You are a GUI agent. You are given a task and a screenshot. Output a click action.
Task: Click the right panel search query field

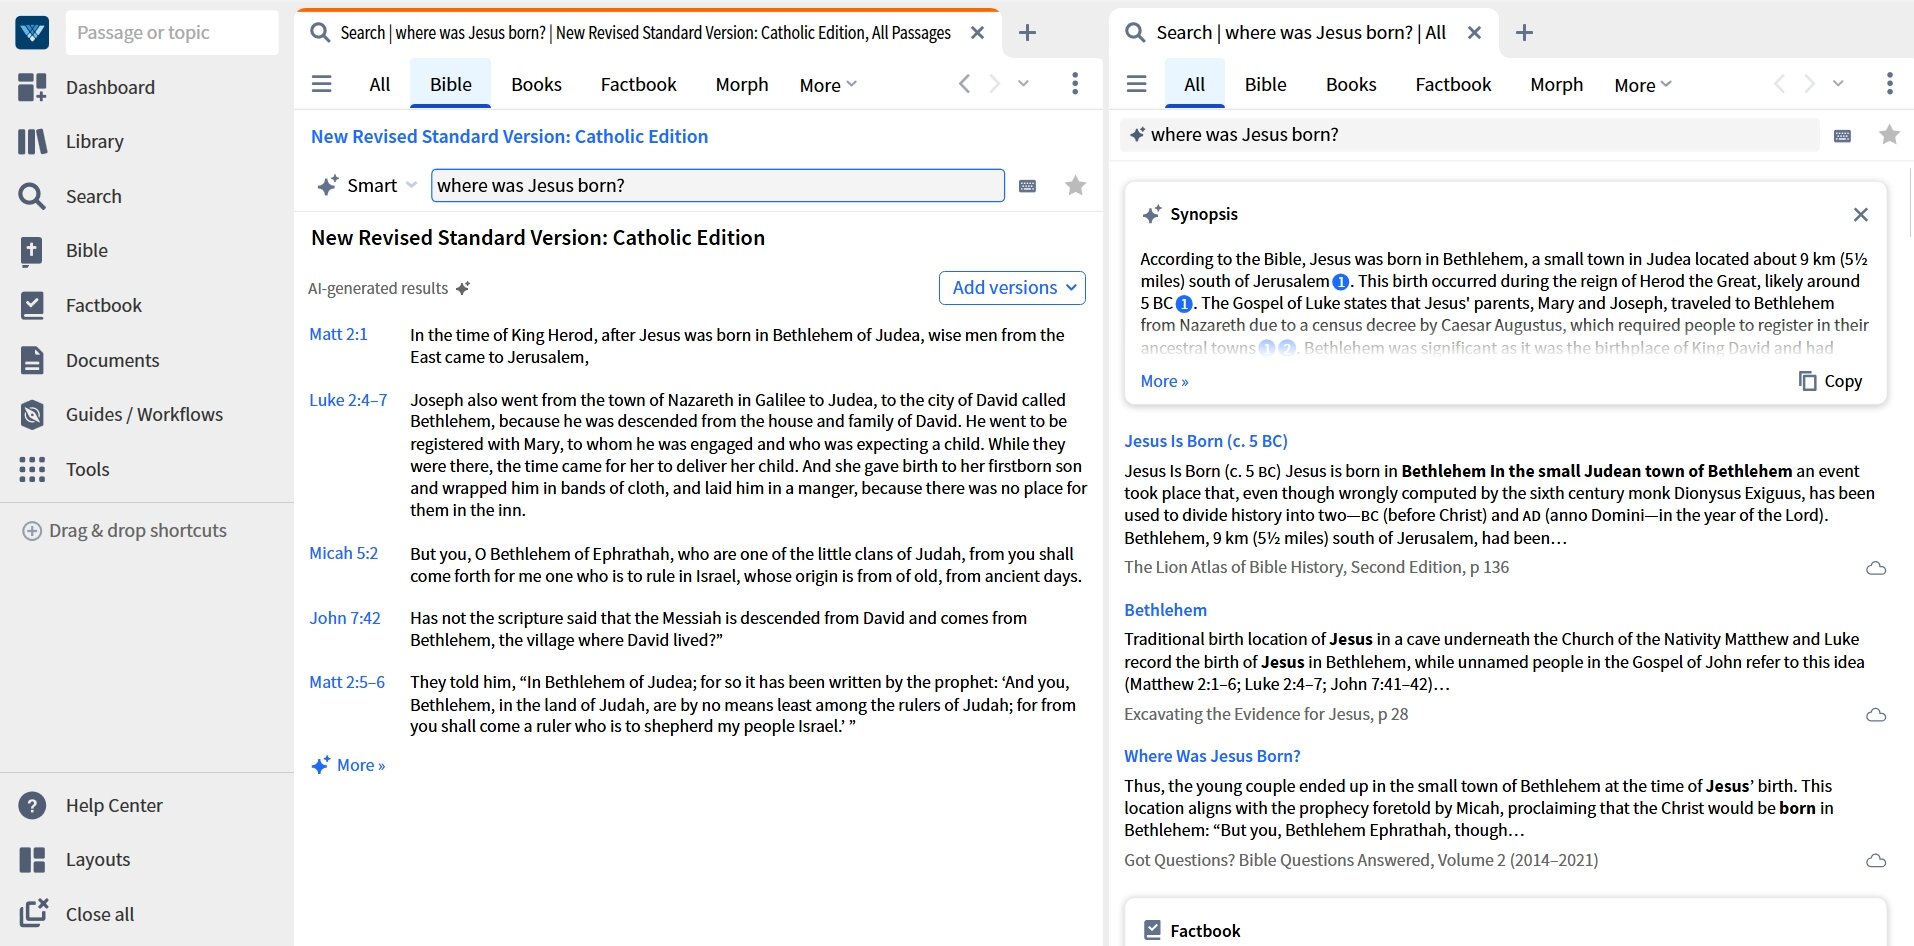pyautogui.click(x=1470, y=134)
